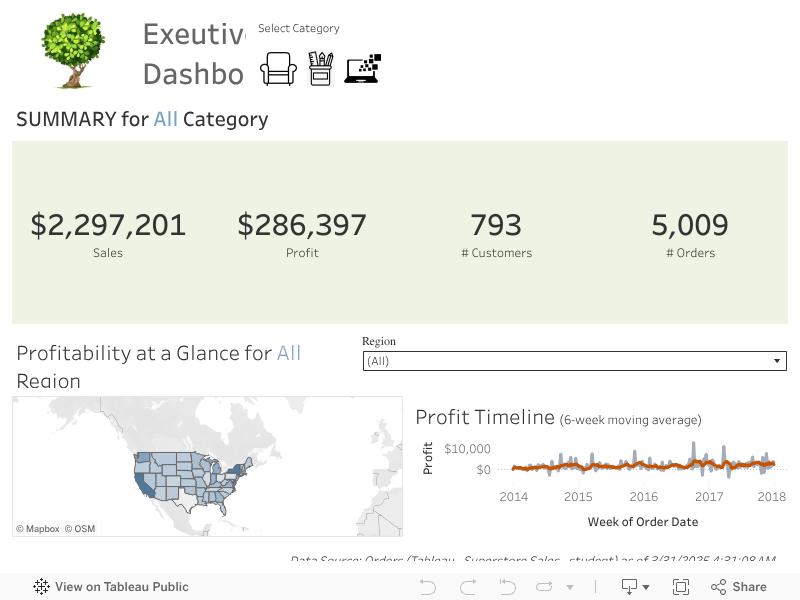Click the Undo arrow in the bottom toolbar
The width and height of the screenshot is (800, 600).
(428, 586)
